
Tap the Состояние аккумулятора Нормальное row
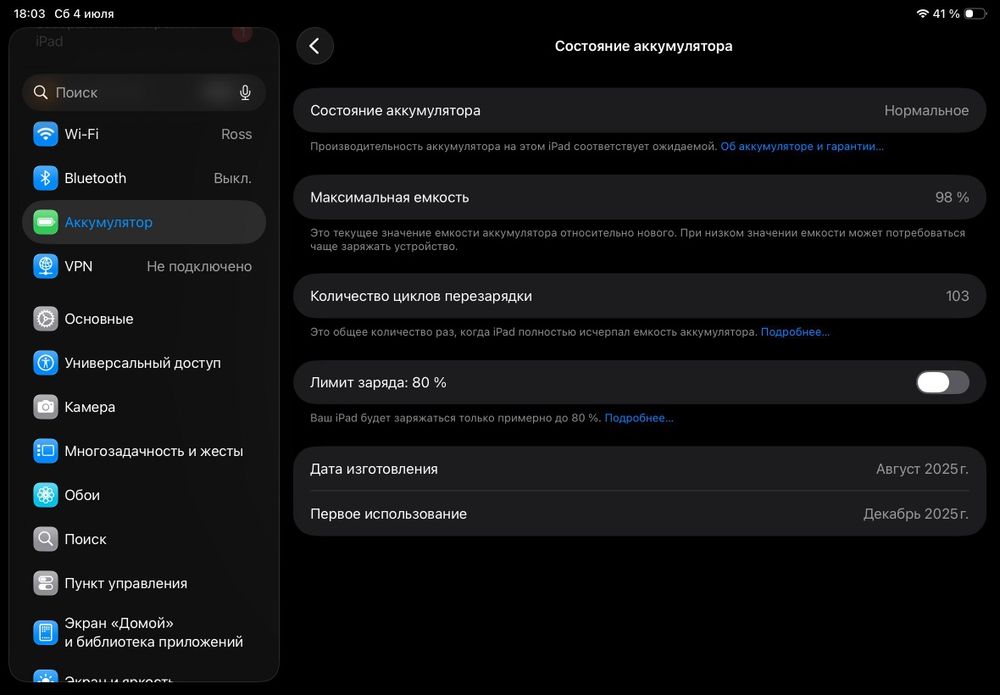pyautogui.click(x=640, y=110)
